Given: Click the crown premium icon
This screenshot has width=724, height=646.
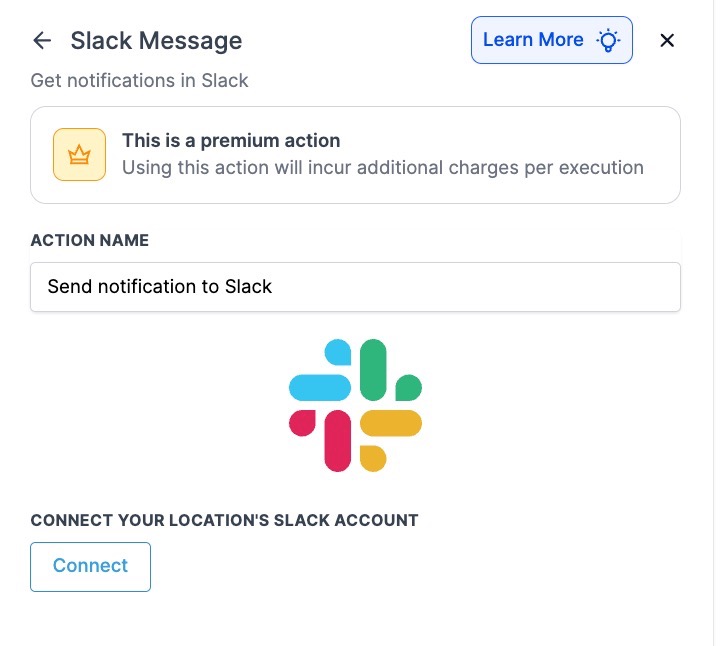Looking at the screenshot, I should pyautogui.click(x=79, y=155).
